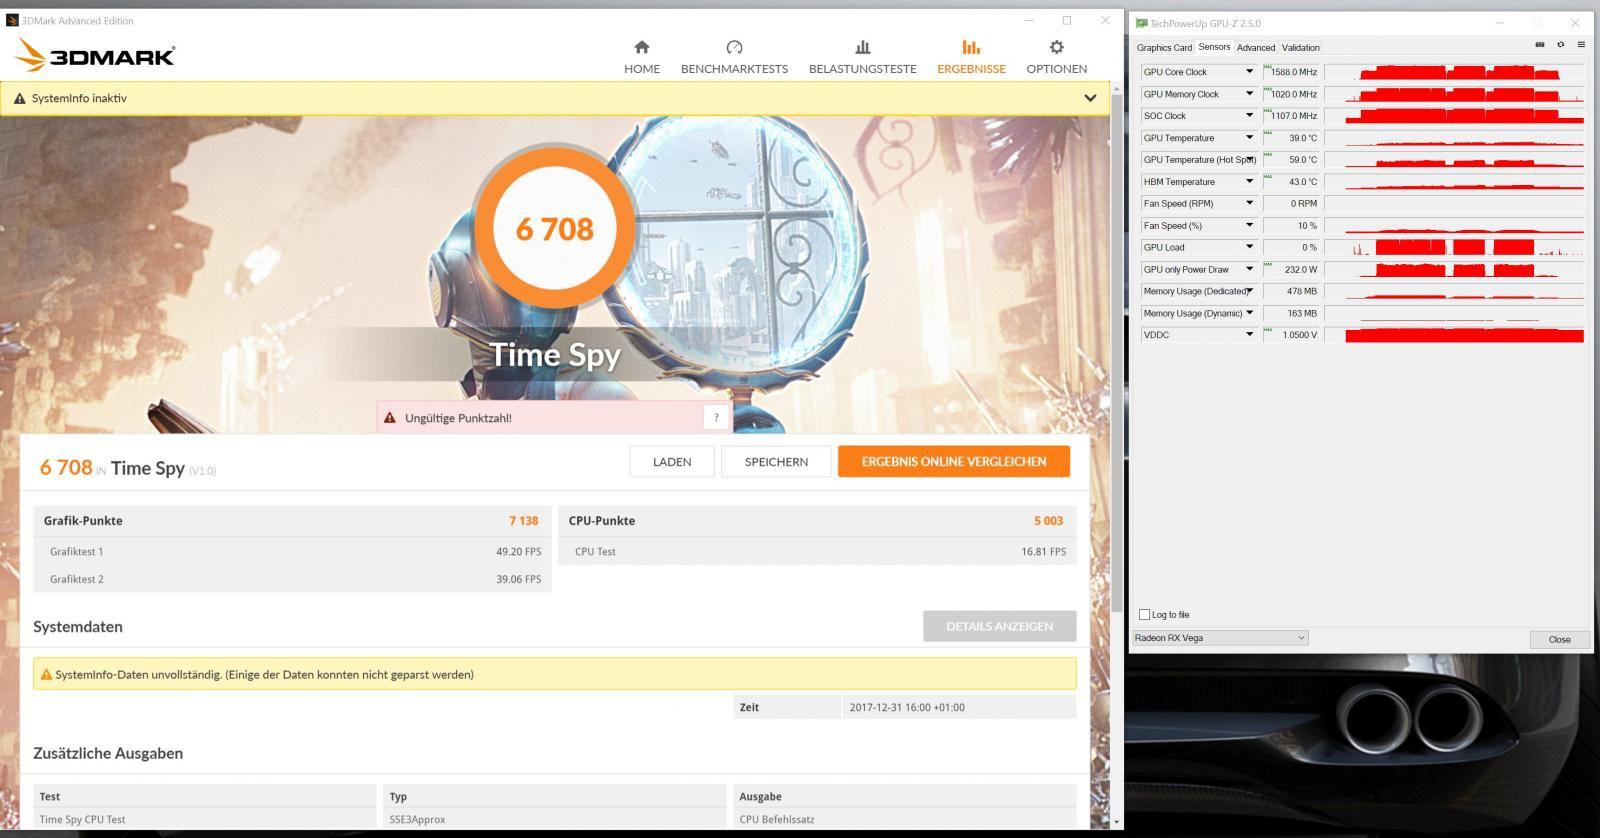This screenshot has height=838, width=1600.
Task: Expand the SystemInfo inaktiv banner chevron
Action: [1090, 98]
